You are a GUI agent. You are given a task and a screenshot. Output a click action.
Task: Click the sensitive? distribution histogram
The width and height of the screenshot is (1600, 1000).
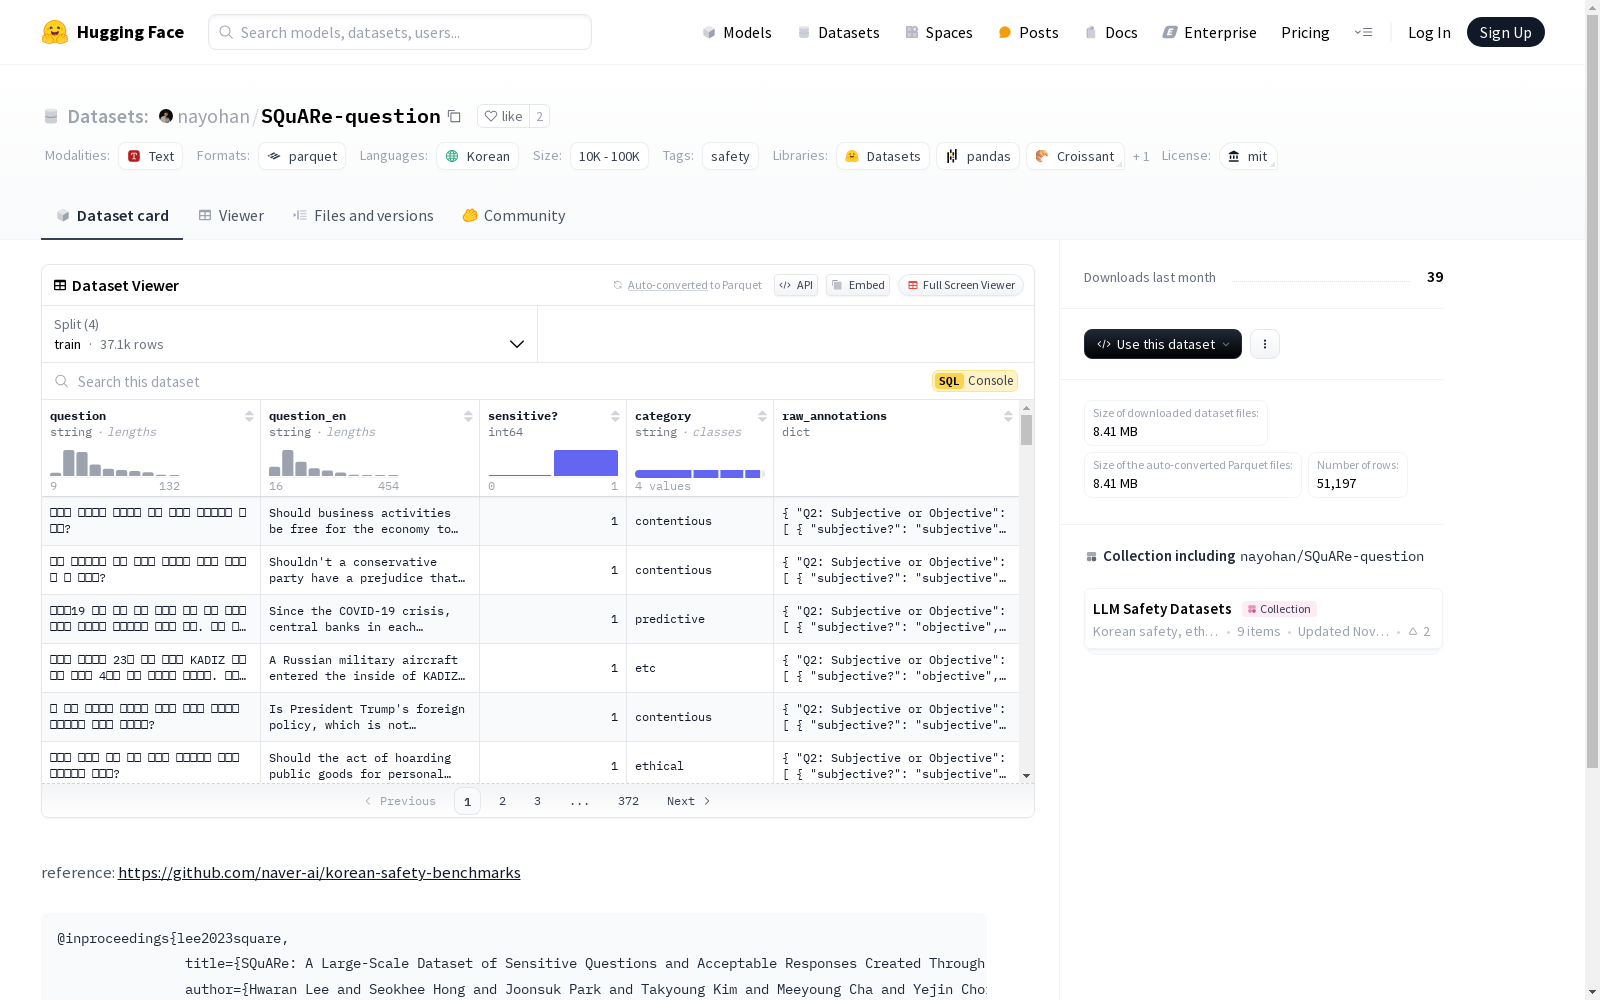[x=553, y=463]
